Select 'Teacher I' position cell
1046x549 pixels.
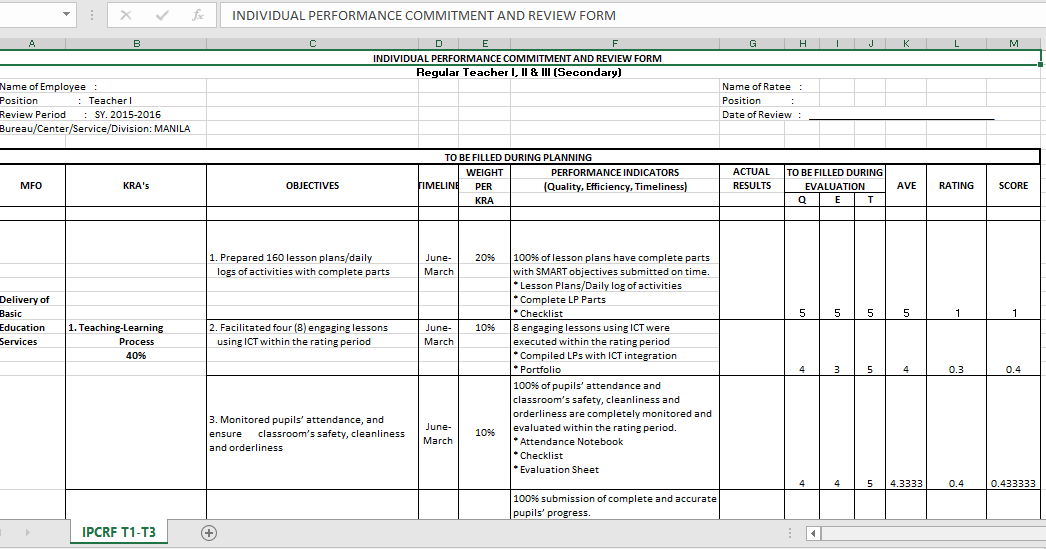[x=110, y=101]
